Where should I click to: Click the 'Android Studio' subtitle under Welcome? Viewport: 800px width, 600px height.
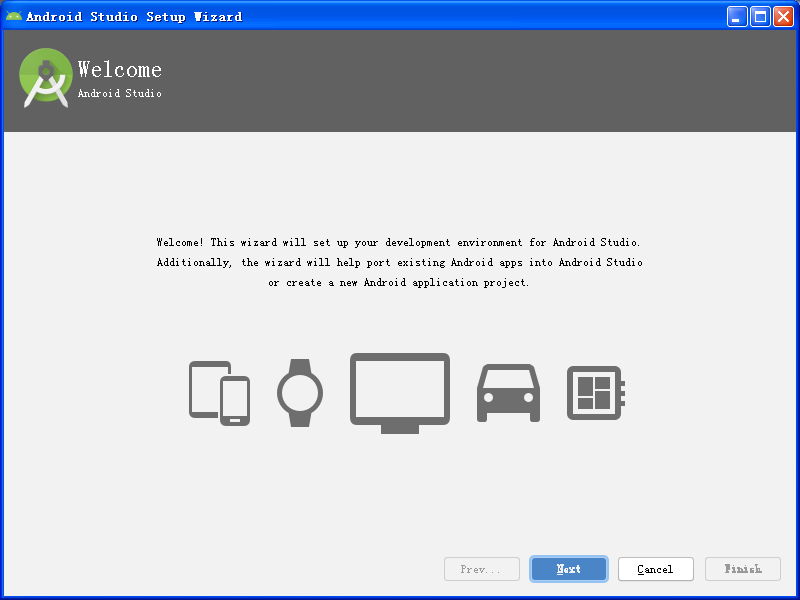pos(120,93)
